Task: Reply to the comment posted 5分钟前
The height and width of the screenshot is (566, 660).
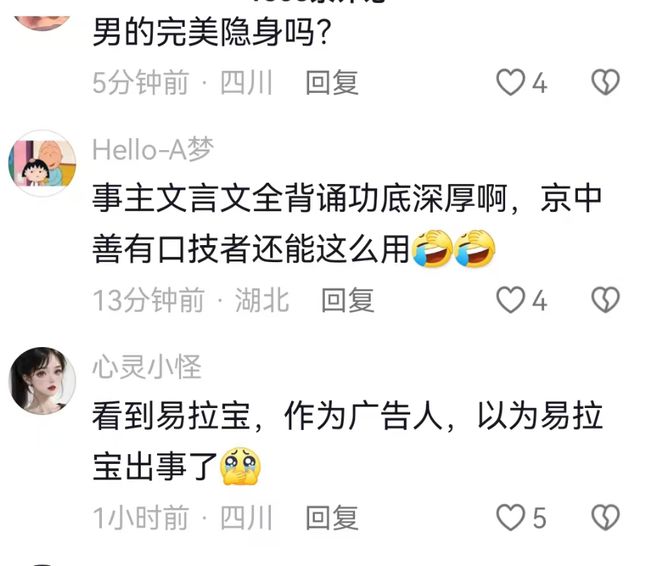Action: point(332,82)
